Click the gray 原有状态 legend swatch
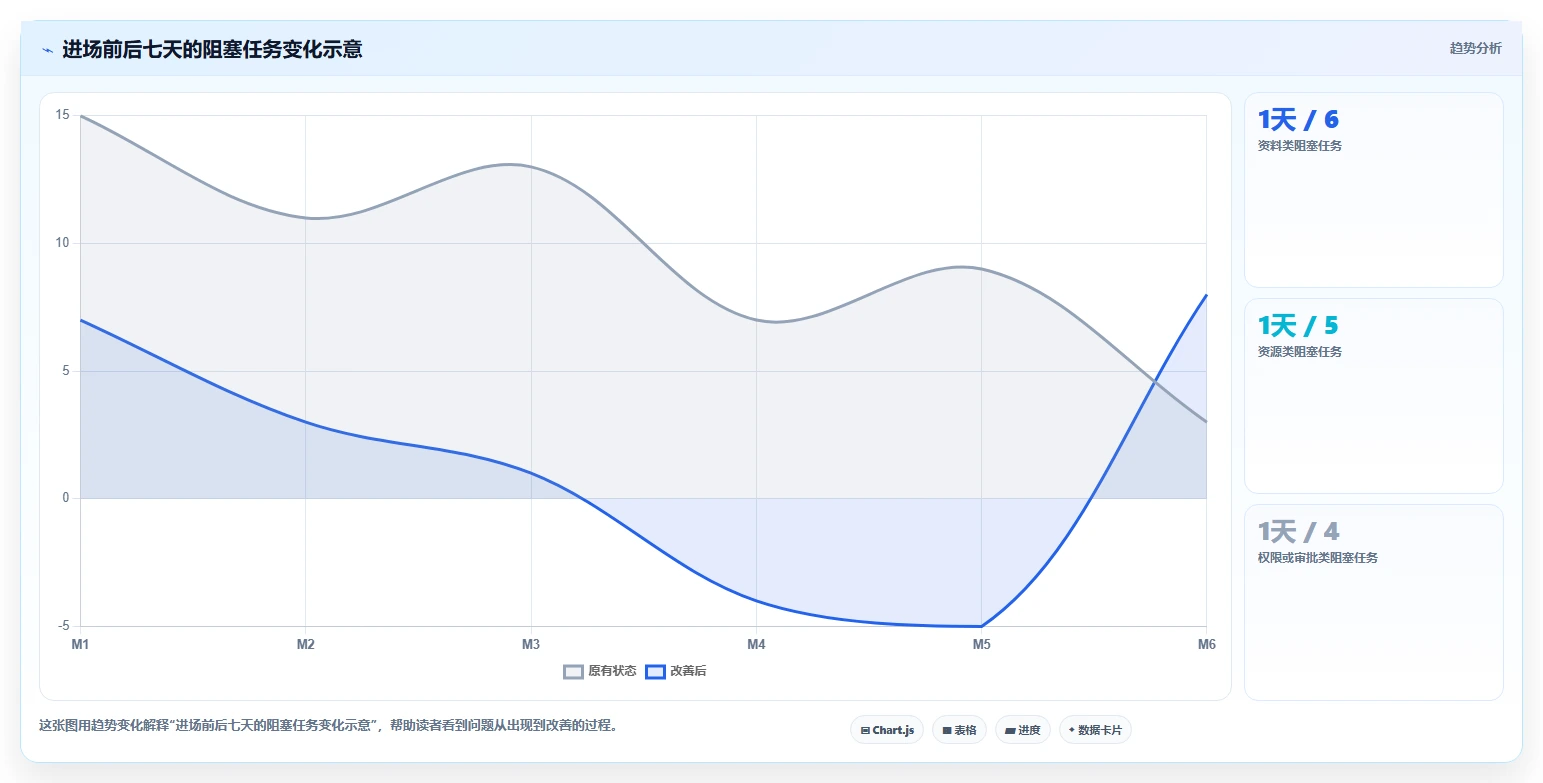Screen dimensions: 1543x783 coord(573,672)
